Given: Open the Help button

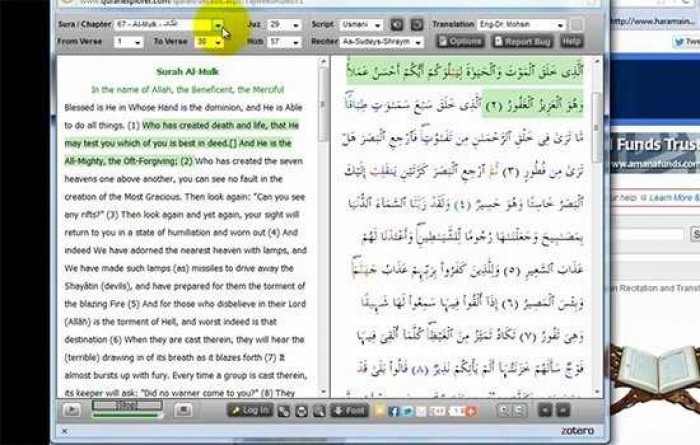Looking at the screenshot, I should click(571, 42).
